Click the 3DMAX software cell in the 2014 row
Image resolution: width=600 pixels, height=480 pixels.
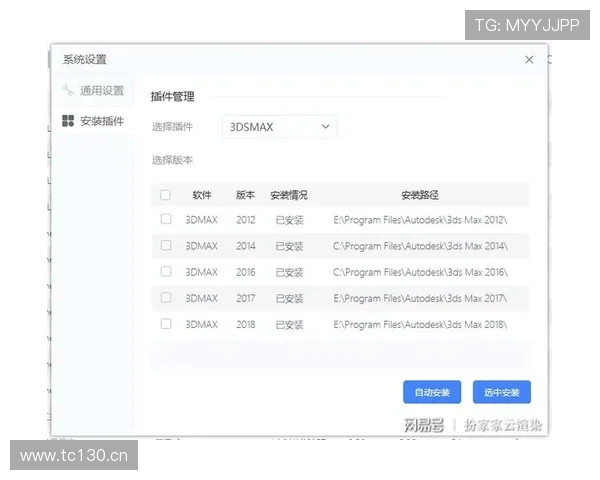202,246
